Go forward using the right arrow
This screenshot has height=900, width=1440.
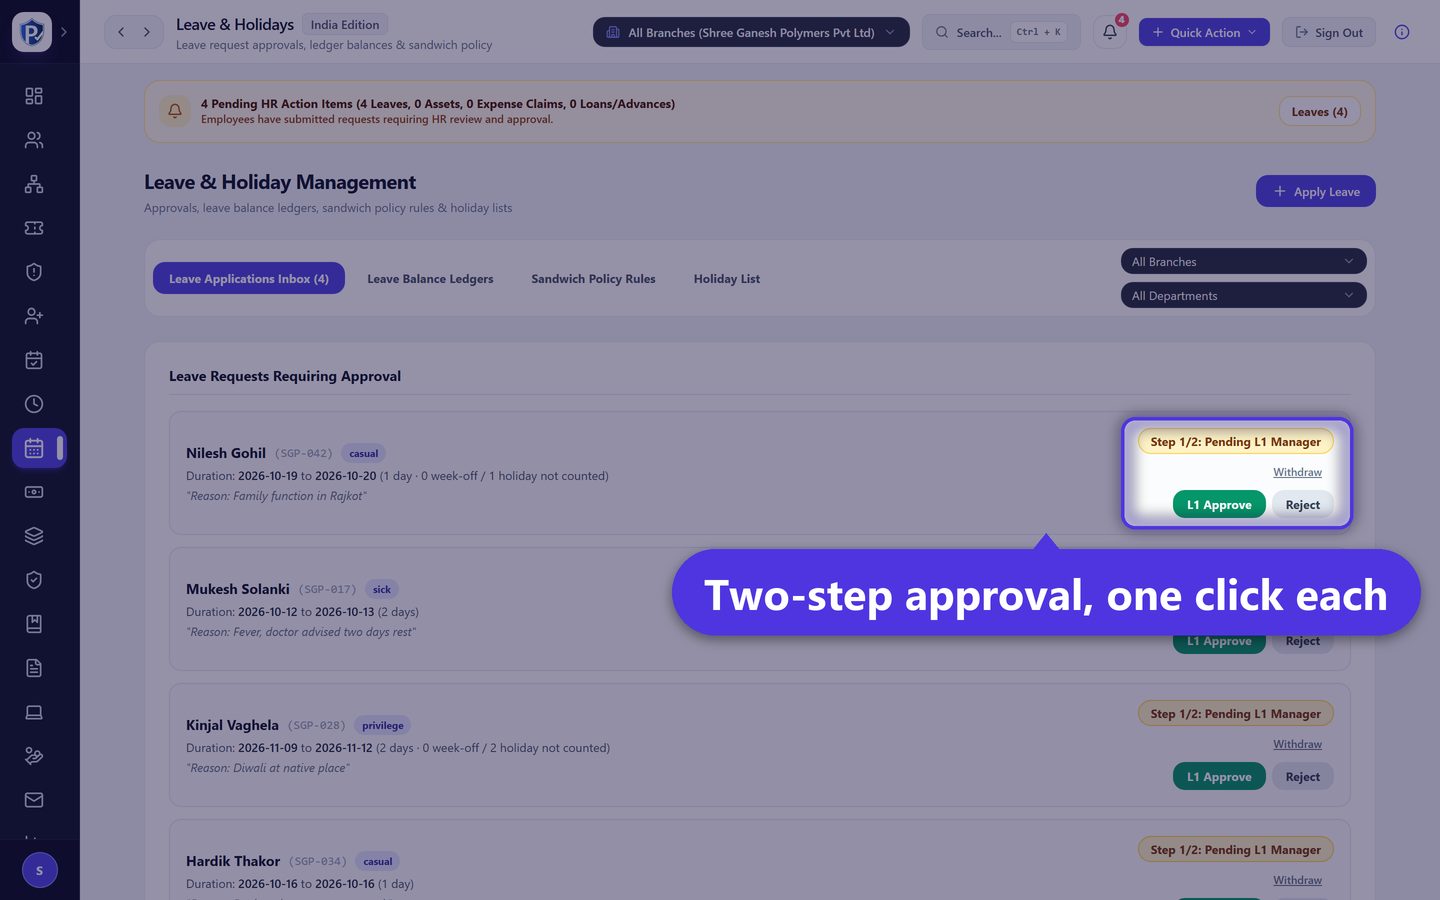click(x=147, y=32)
